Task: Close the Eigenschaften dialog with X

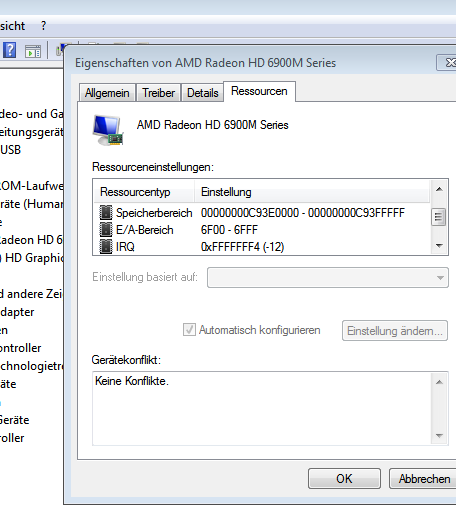Action: (x=447, y=62)
